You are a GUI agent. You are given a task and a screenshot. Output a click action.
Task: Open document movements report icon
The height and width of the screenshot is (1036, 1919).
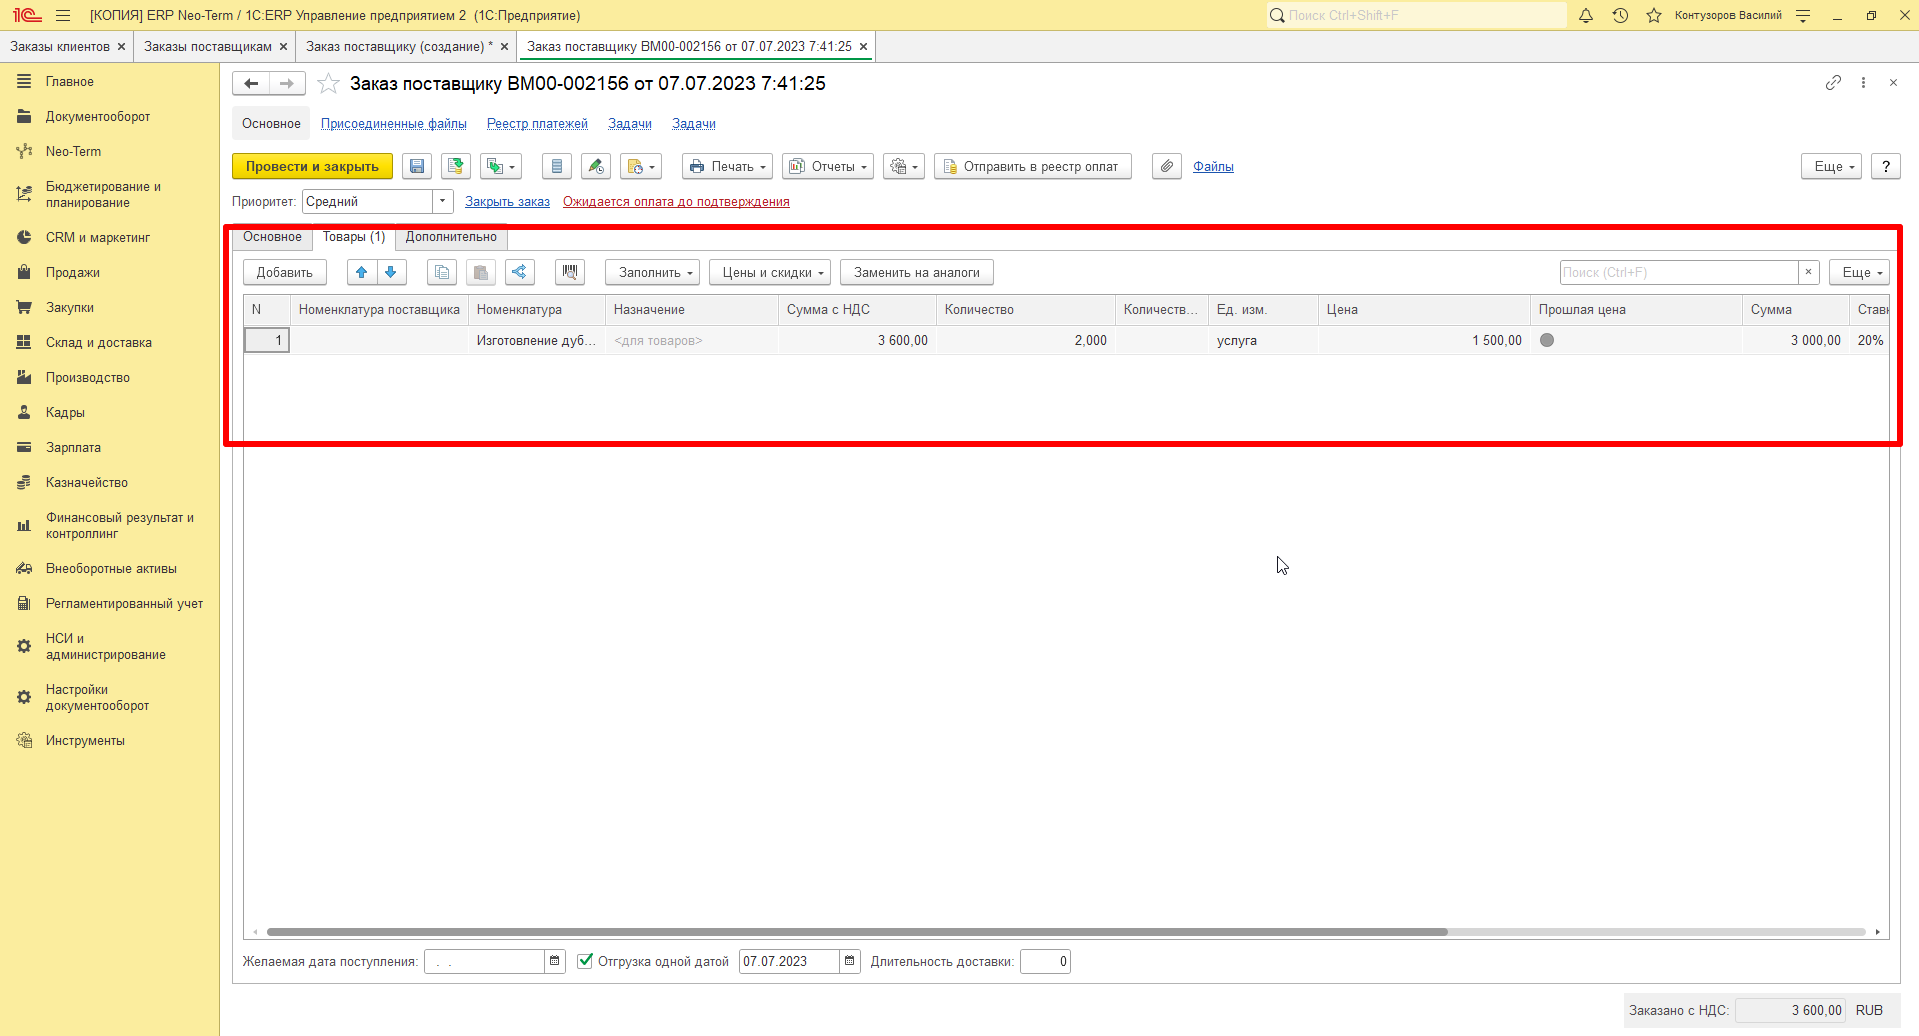click(x=557, y=167)
